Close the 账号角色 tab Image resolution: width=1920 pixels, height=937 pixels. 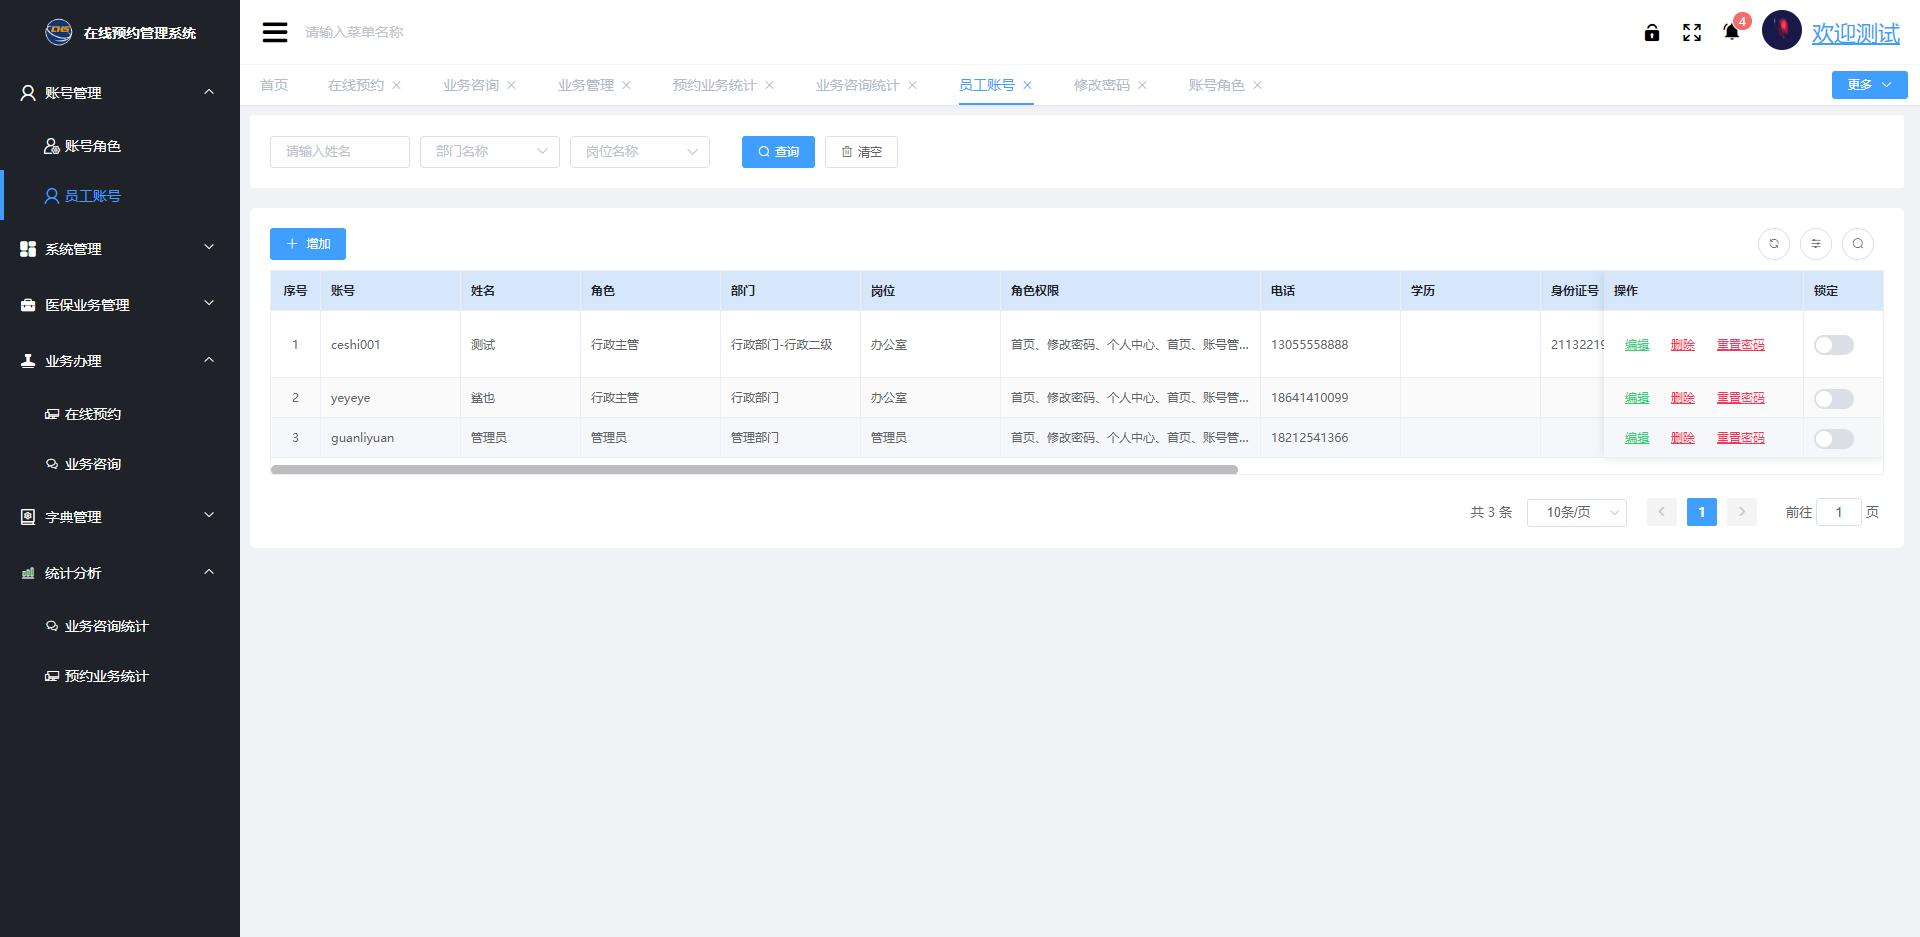pos(1258,85)
